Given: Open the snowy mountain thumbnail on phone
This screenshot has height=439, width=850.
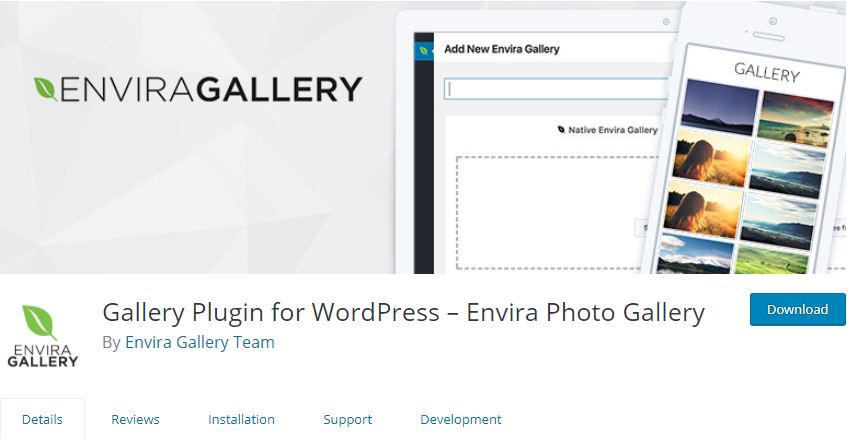Looking at the screenshot, I should [694, 252].
